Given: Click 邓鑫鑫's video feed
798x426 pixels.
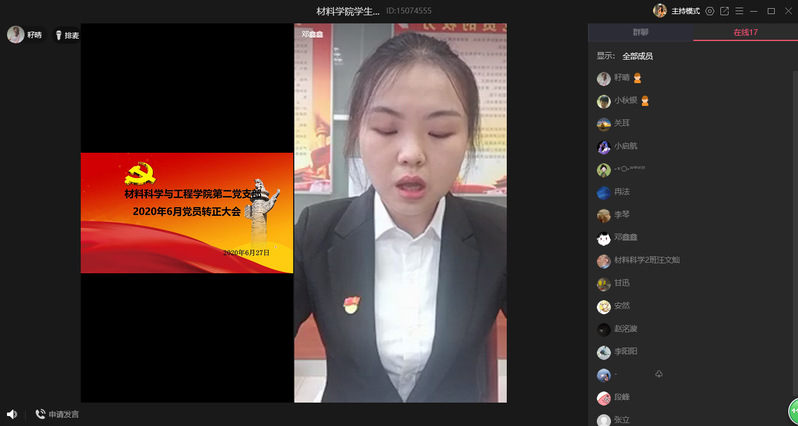Looking at the screenshot, I should [x=400, y=212].
